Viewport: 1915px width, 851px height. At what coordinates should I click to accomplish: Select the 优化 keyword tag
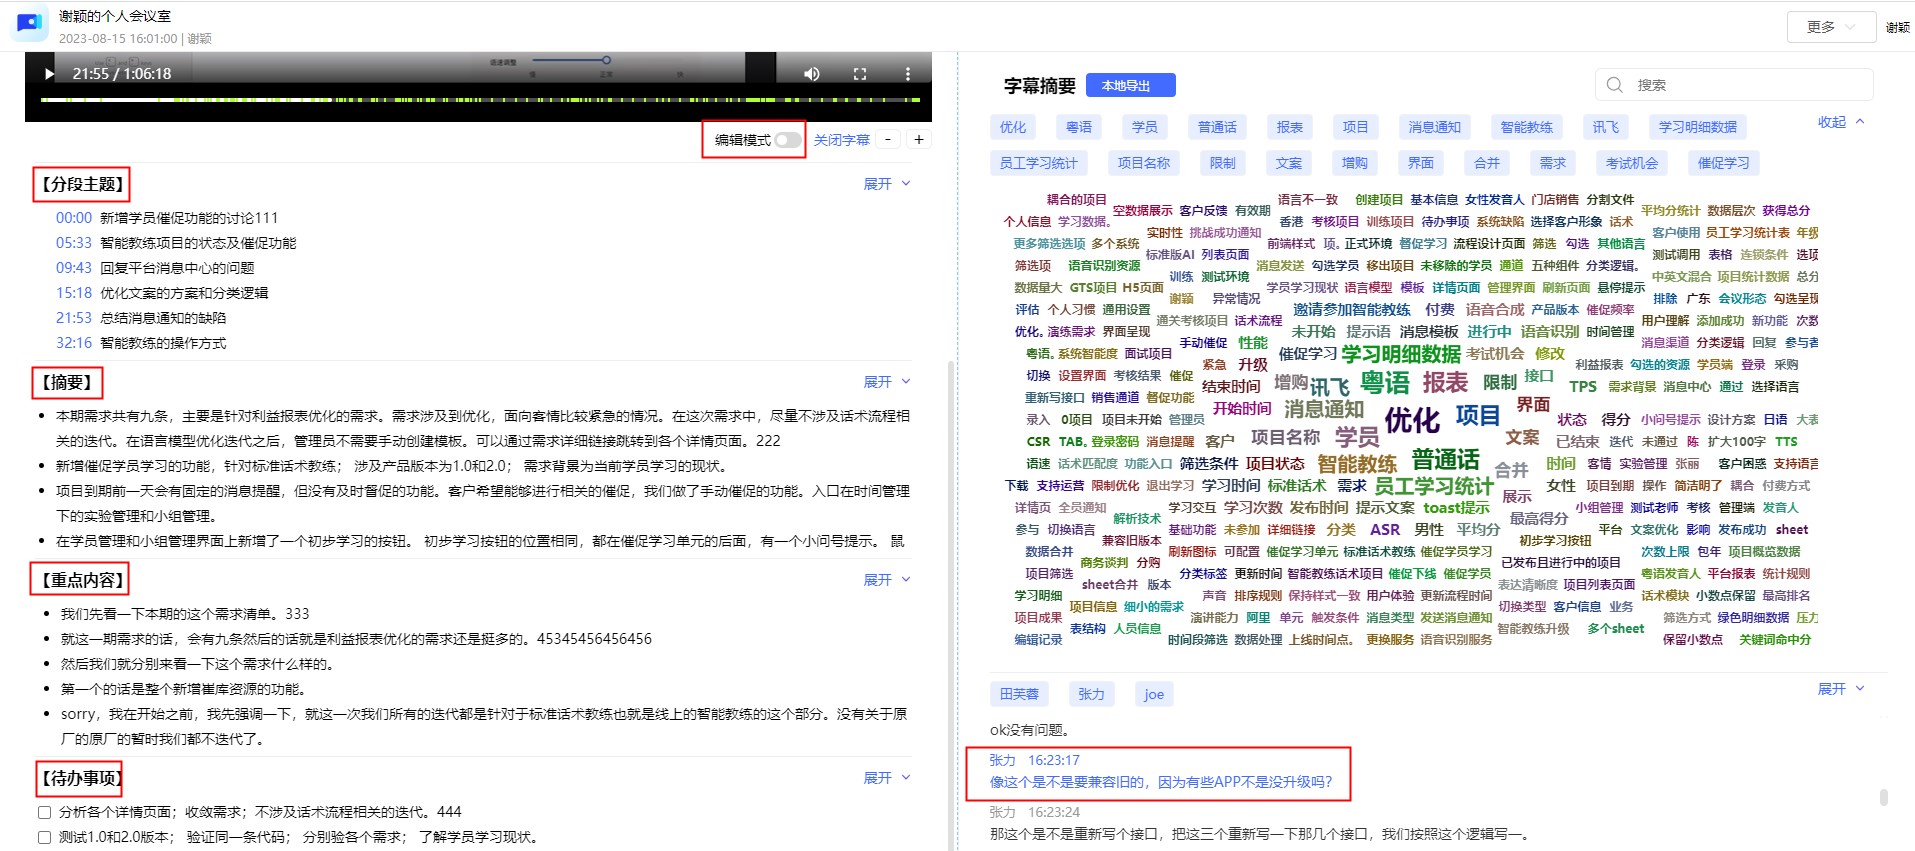point(1013,127)
